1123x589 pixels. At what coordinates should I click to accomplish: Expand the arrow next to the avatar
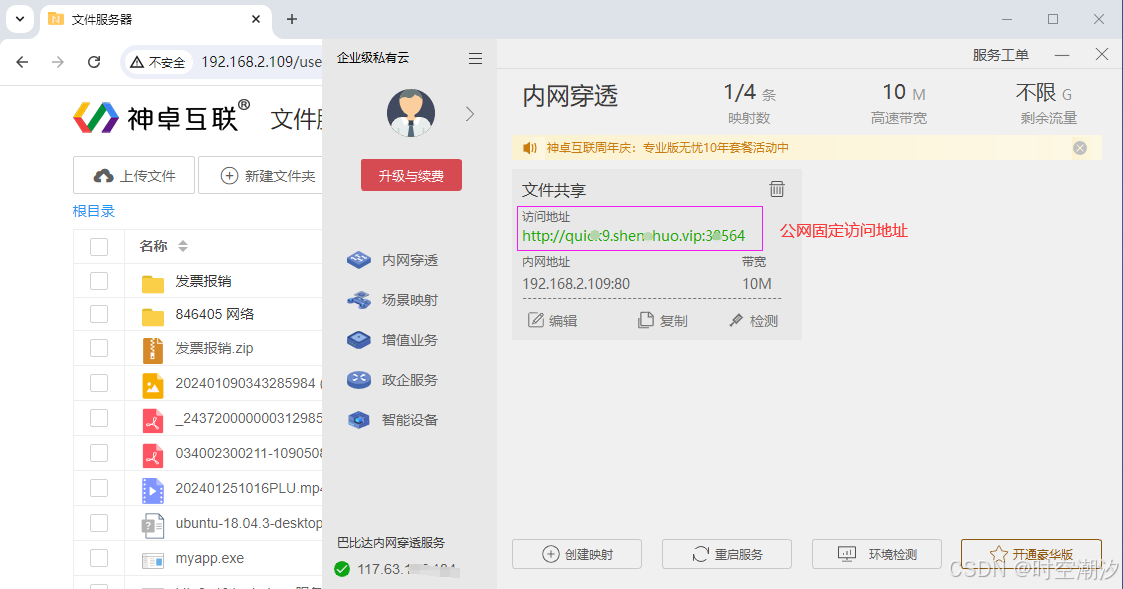pyautogui.click(x=470, y=114)
